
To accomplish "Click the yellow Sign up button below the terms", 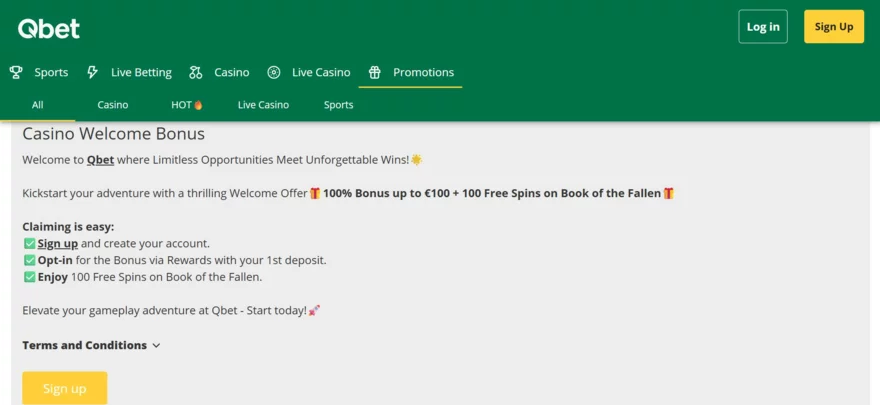I will point(65,388).
